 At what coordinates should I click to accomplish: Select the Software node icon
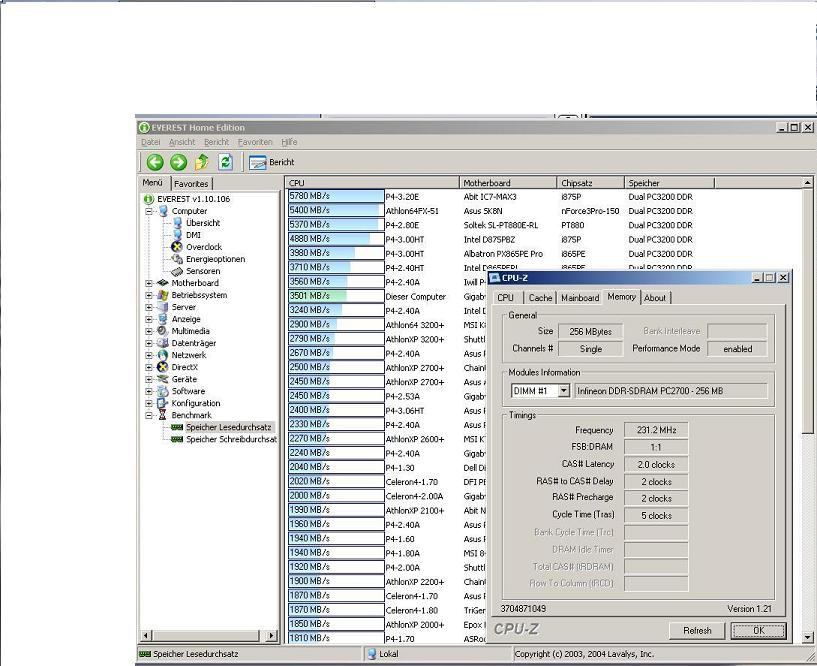[x=163, y=391]
